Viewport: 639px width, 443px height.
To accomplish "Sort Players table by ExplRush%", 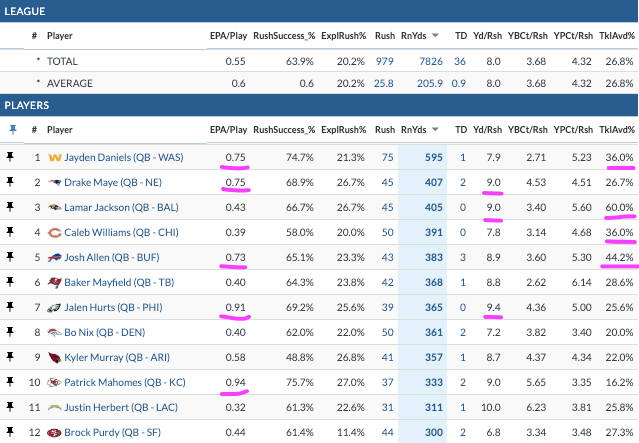I will point(344,130).
